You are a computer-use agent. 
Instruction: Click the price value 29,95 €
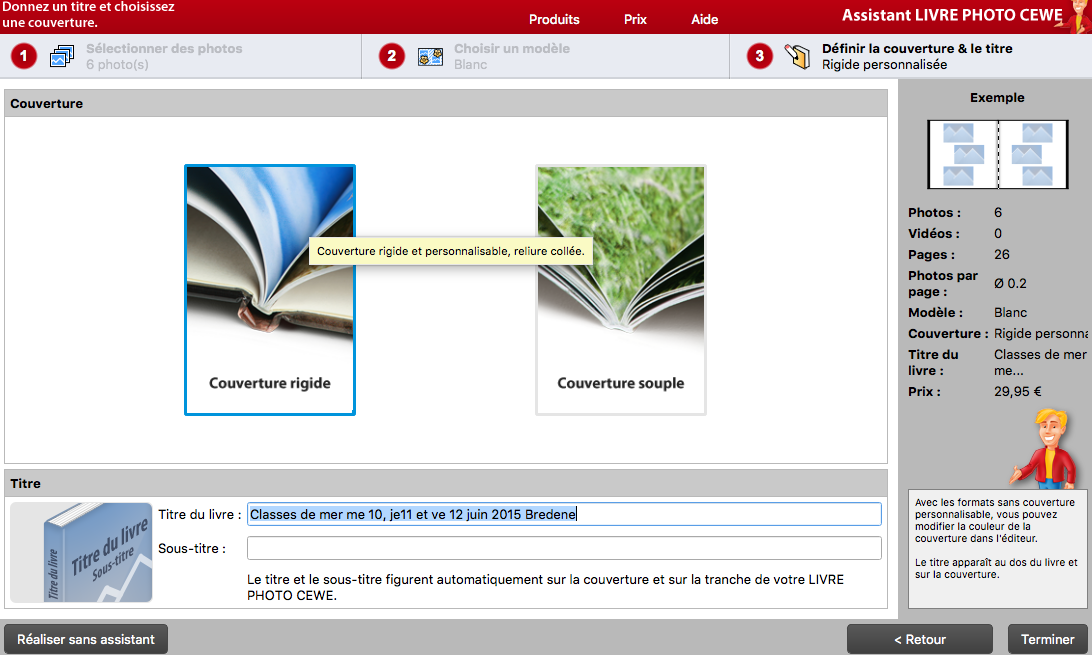pyautogui.click(x=1017, y=391)
